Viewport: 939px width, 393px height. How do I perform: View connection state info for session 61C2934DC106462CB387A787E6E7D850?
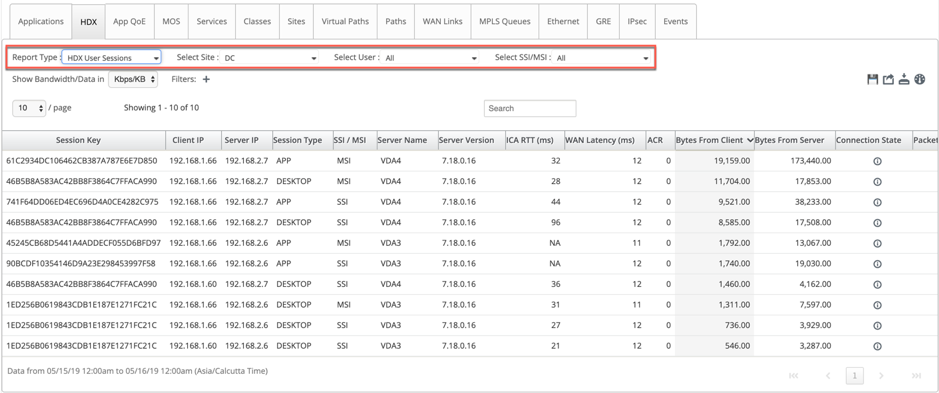tap(877, 161)
